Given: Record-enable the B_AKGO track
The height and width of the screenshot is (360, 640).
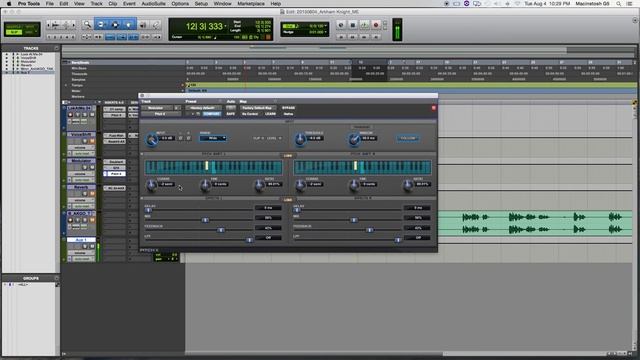Looking at the screenshot, I should pyautogui.click(x=70, y=220).
